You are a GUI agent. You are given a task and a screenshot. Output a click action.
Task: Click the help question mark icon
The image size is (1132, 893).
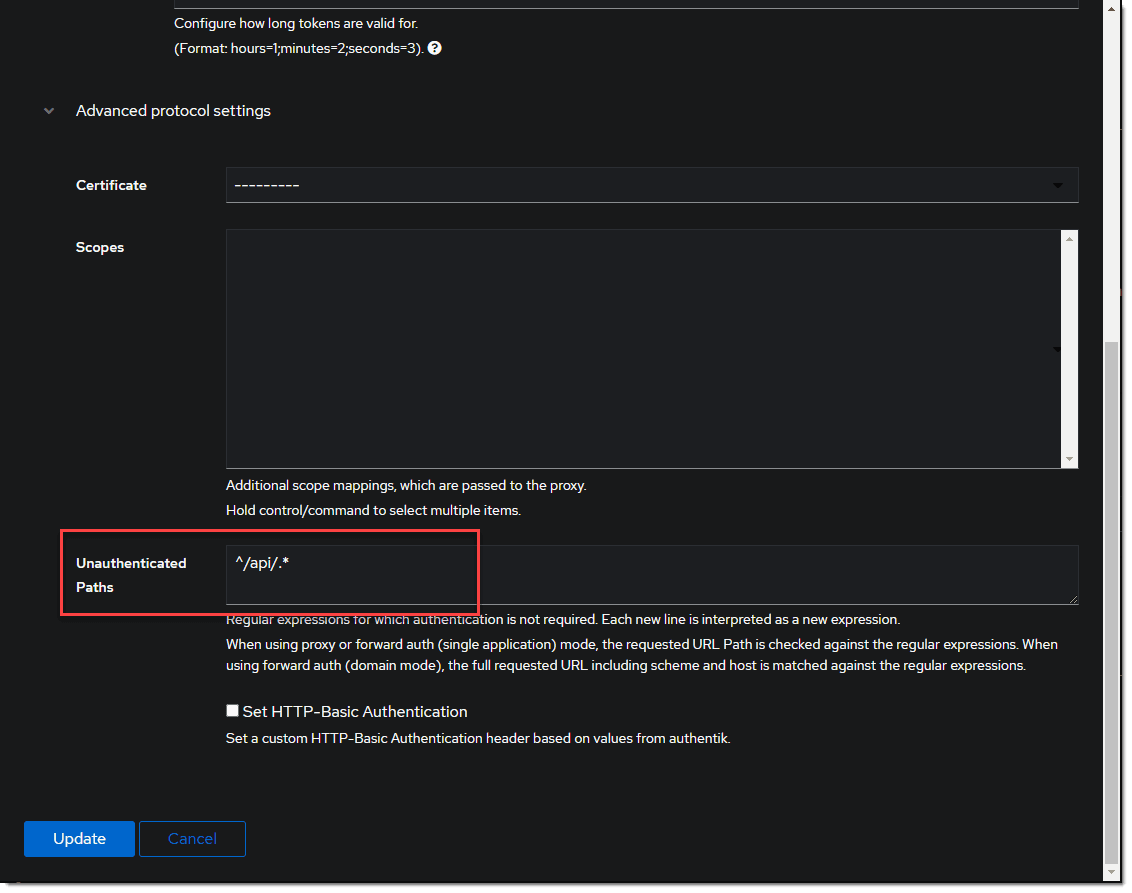[435, 48]
